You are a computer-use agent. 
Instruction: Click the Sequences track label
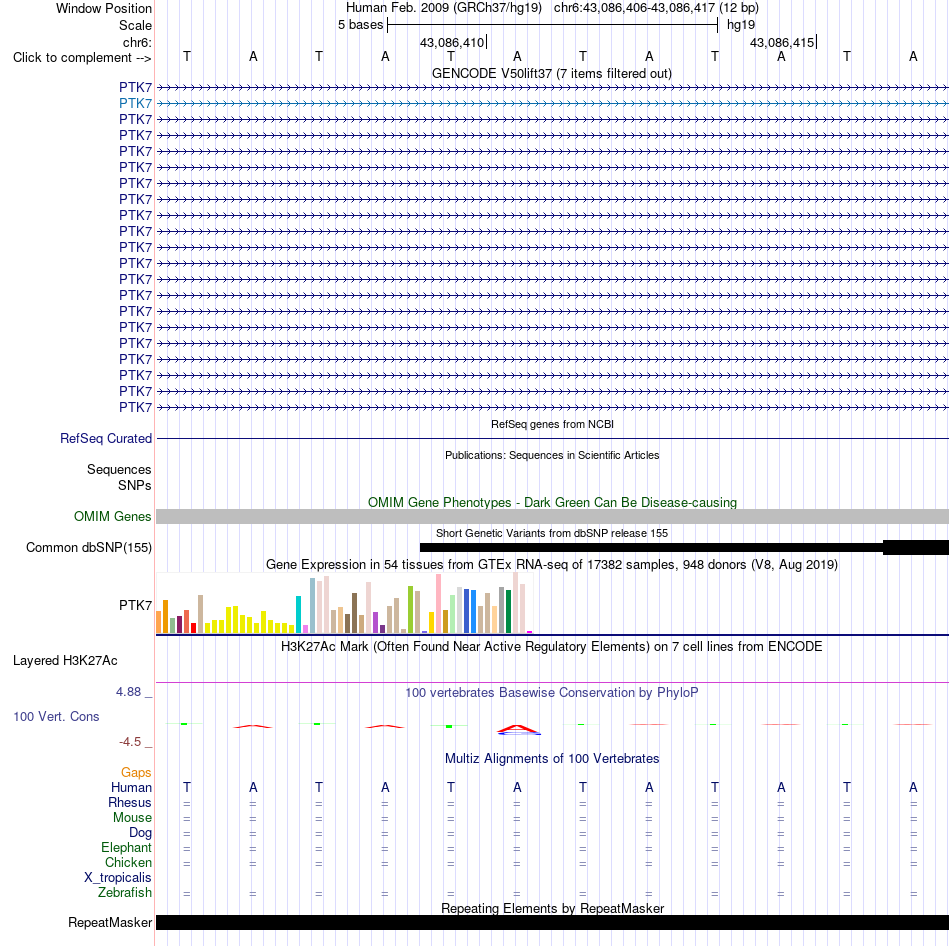[119, 469]
